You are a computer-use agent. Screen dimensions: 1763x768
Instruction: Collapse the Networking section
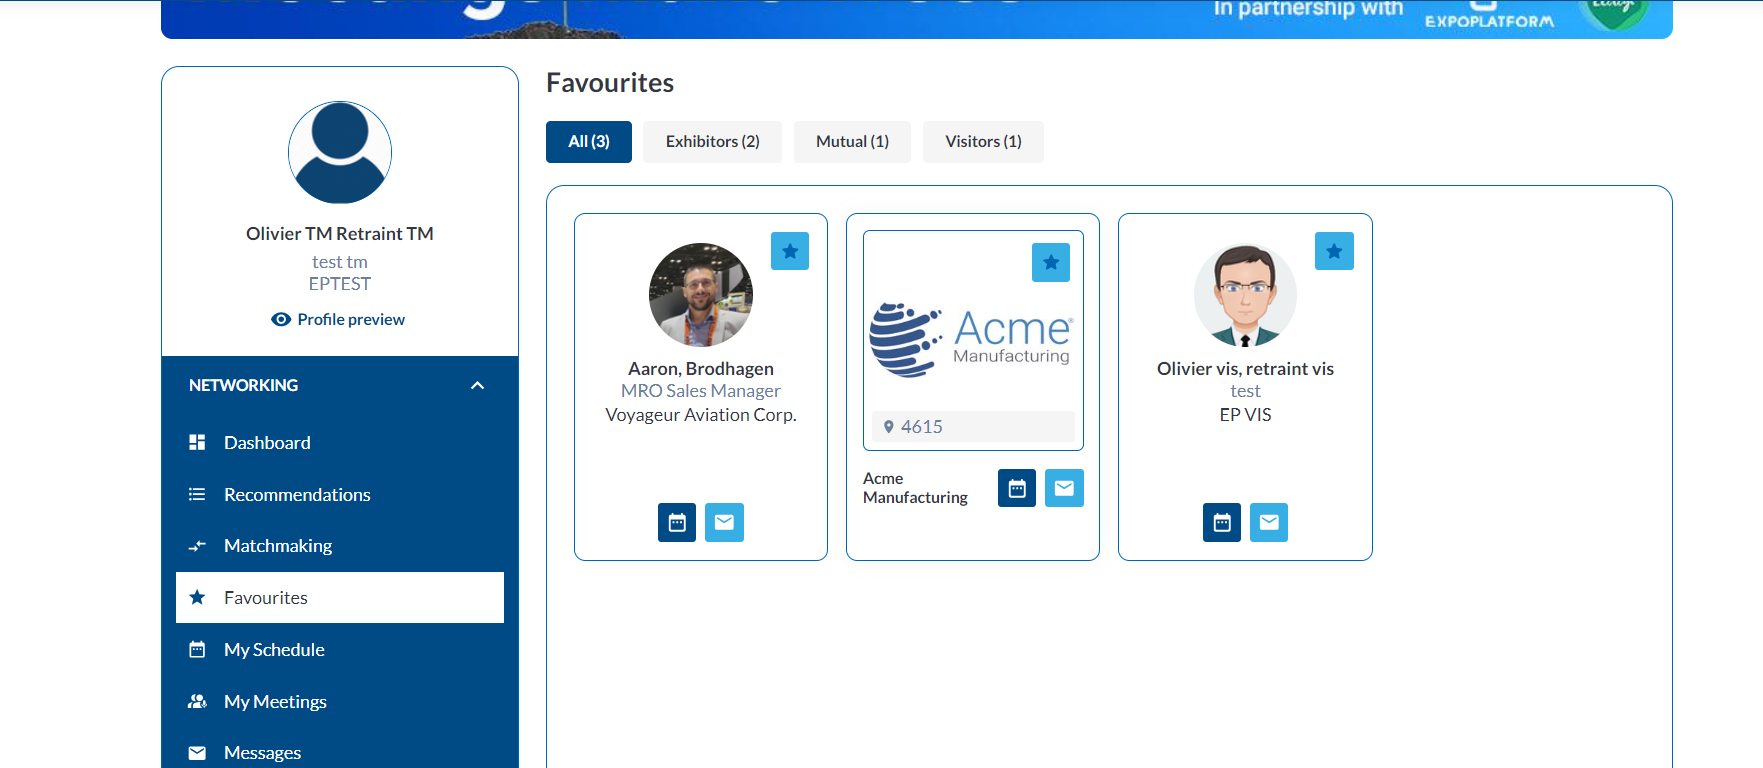coord(477,385)
